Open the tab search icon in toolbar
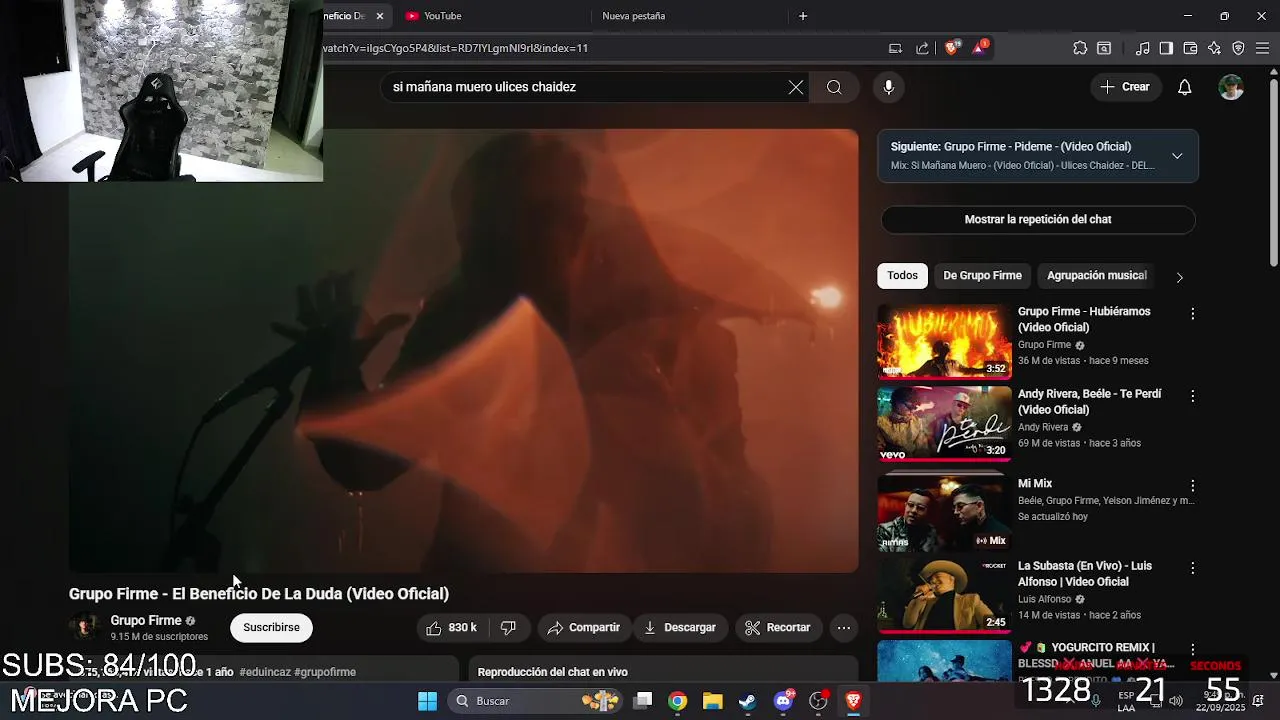Screen dimensions: 1280x720 [1104, 48]
